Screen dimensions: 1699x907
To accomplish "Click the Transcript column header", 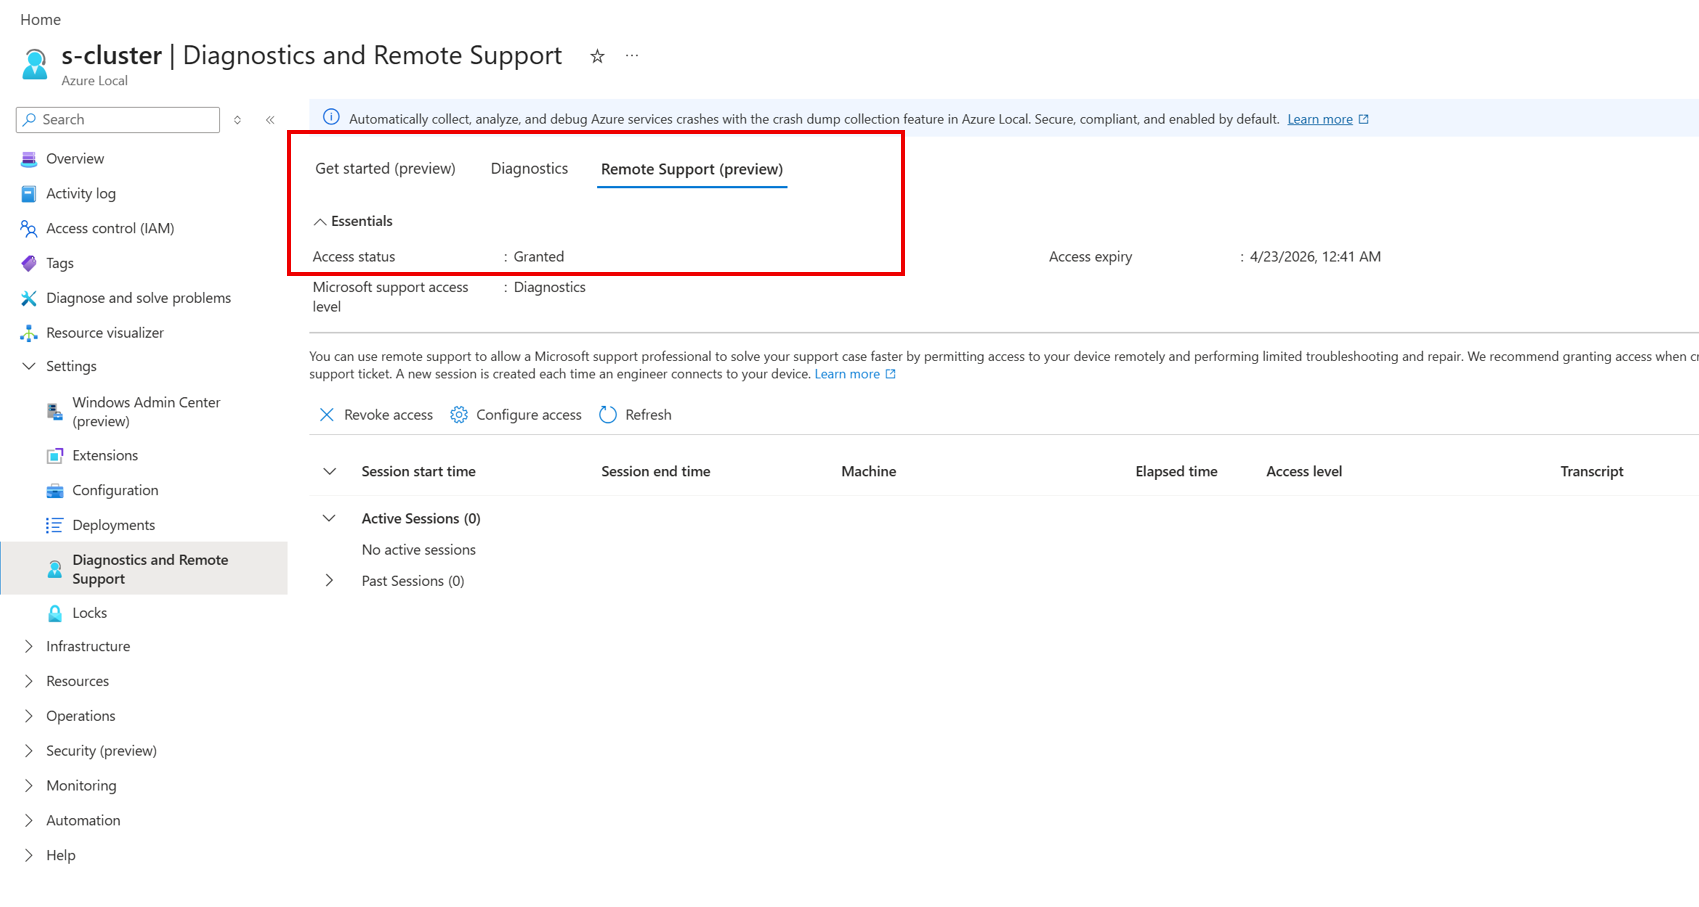I will point(1592,472).
